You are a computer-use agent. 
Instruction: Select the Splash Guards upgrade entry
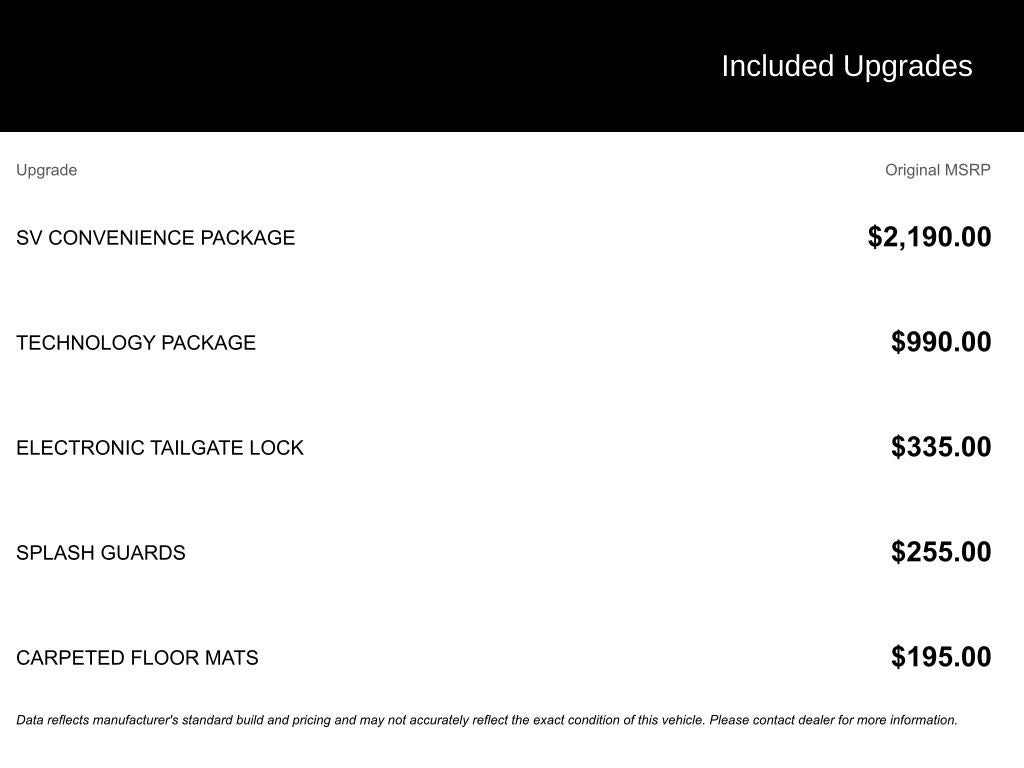(x=101, y=552)
